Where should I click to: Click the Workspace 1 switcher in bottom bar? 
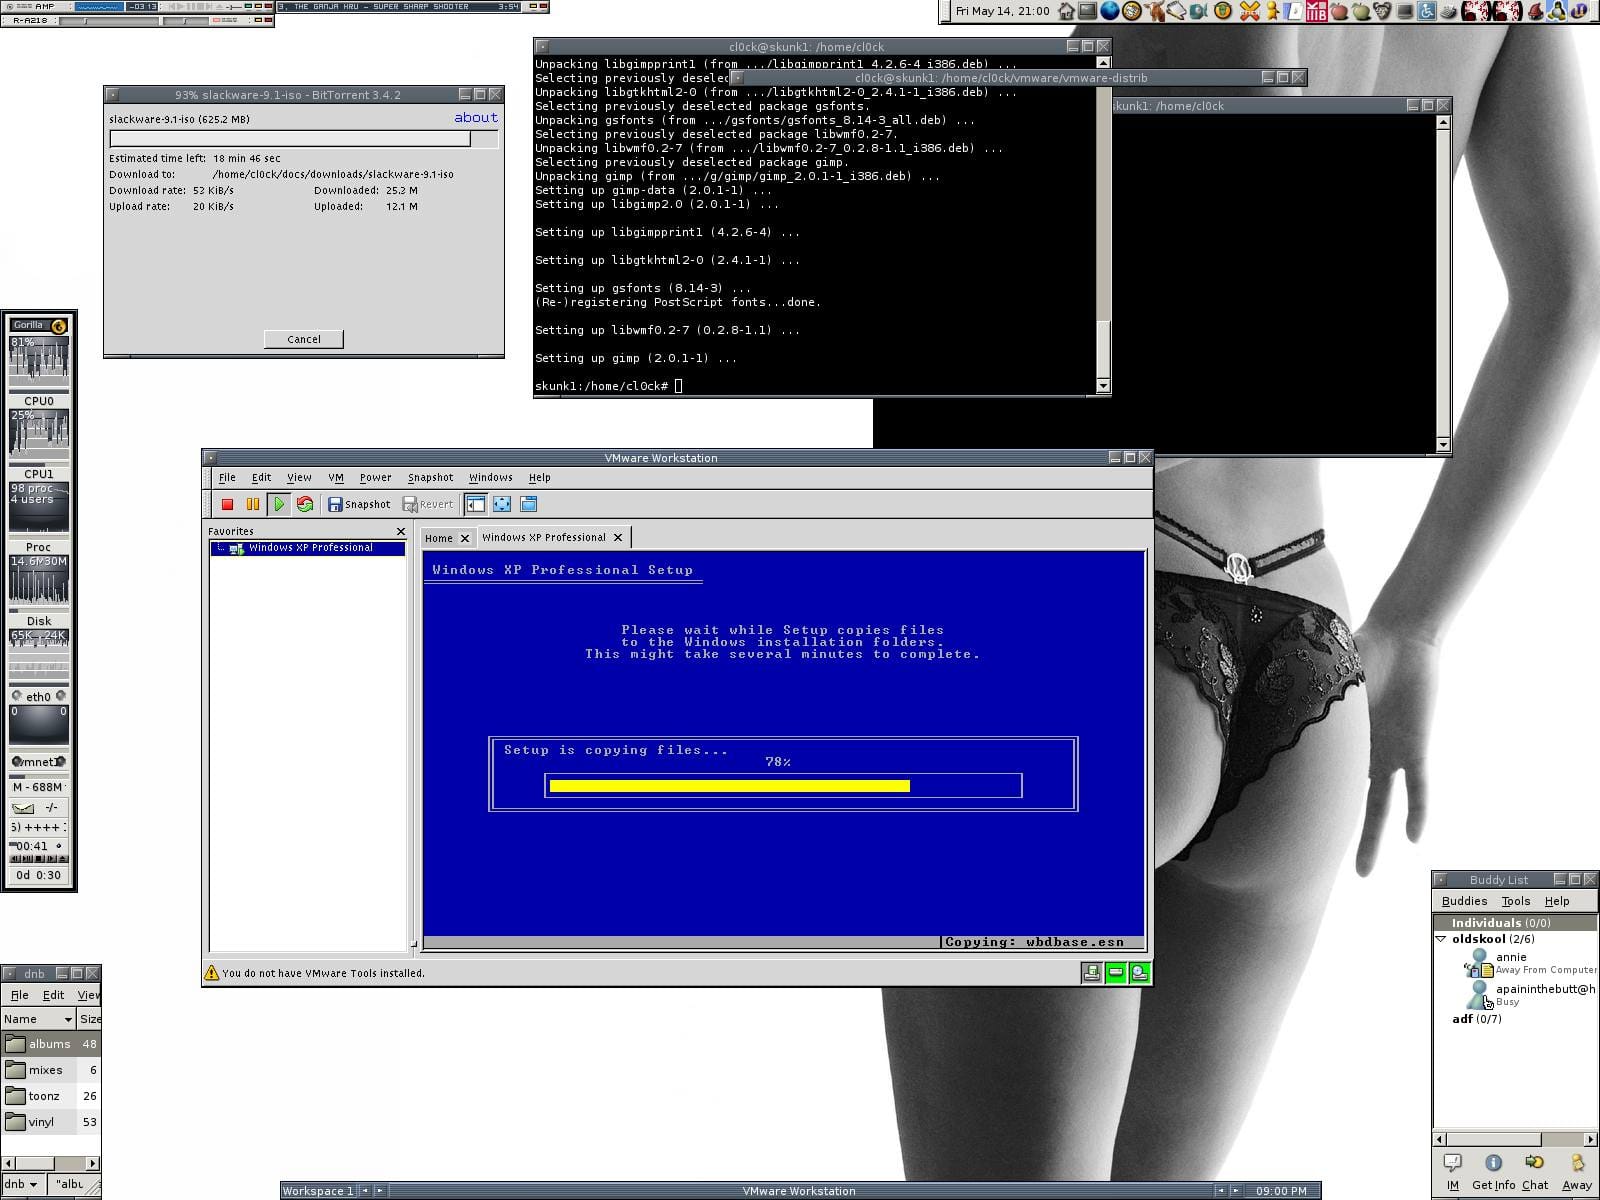point(318,1191)
